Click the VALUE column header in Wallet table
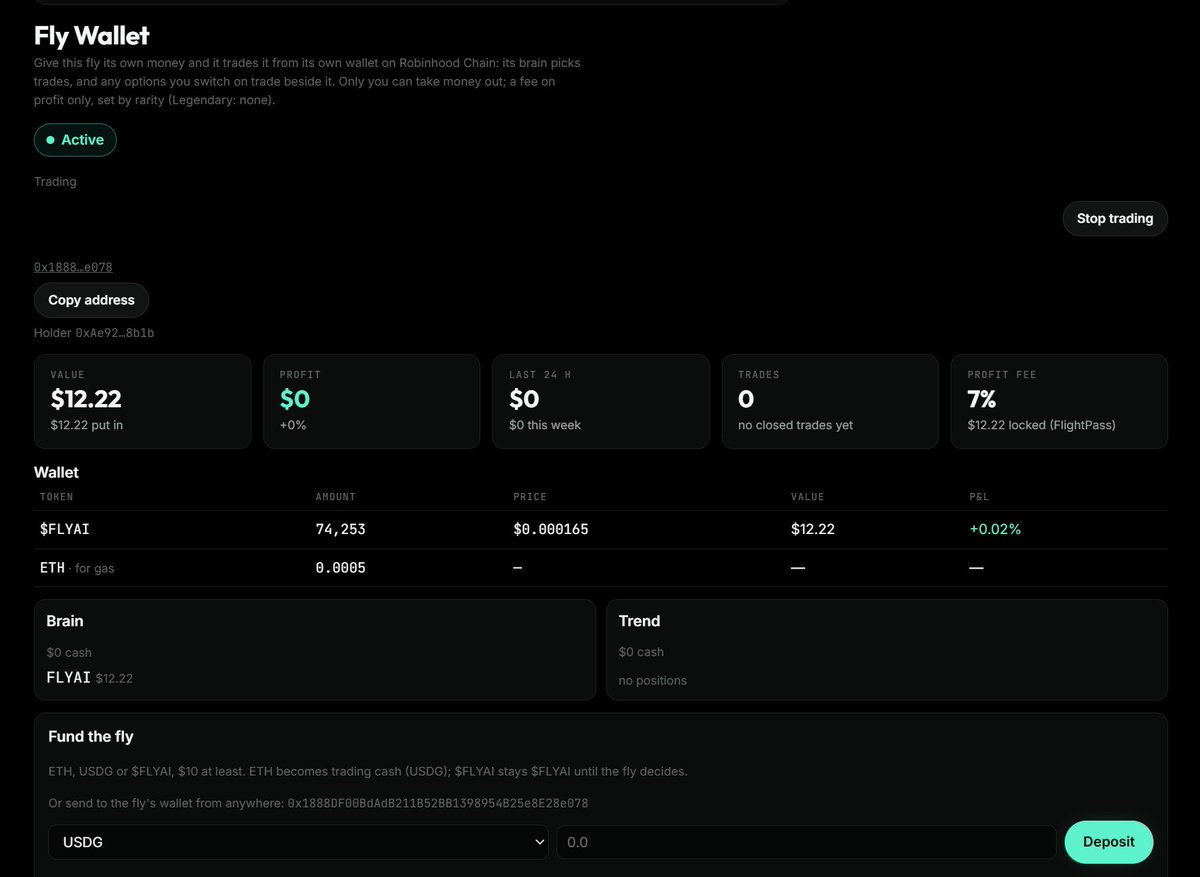The width and height of the screenshot is (1200, 877). click(808, 497)
